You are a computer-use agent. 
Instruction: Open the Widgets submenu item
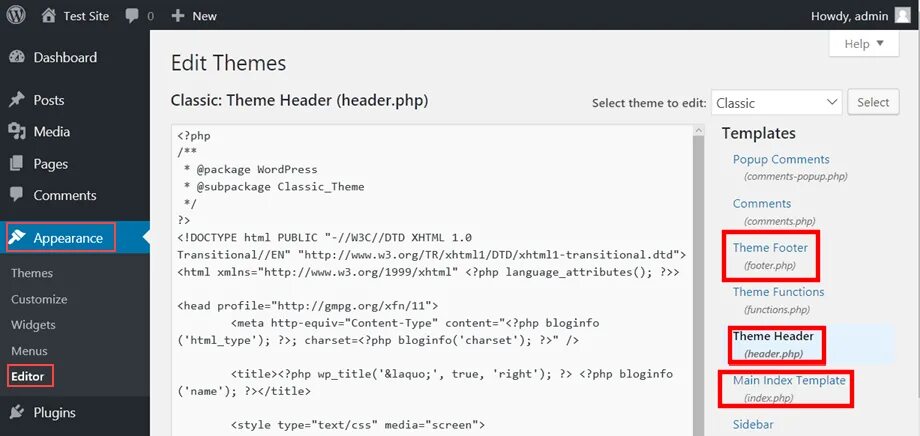[x=33, y=325]
